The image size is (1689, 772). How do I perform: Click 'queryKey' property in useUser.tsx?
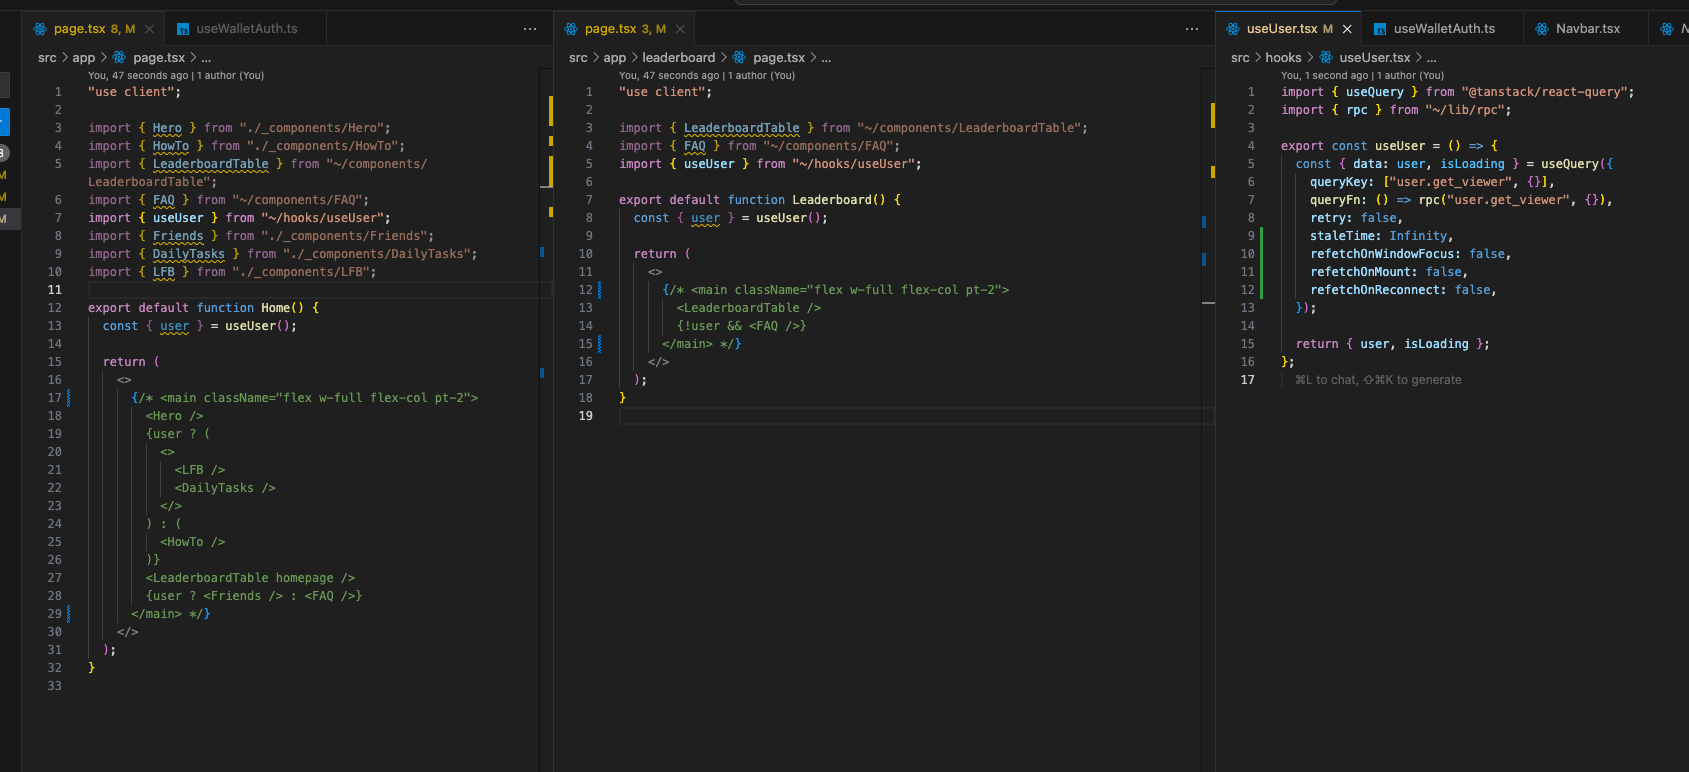pyautogui.click(x=1339, y=182)
